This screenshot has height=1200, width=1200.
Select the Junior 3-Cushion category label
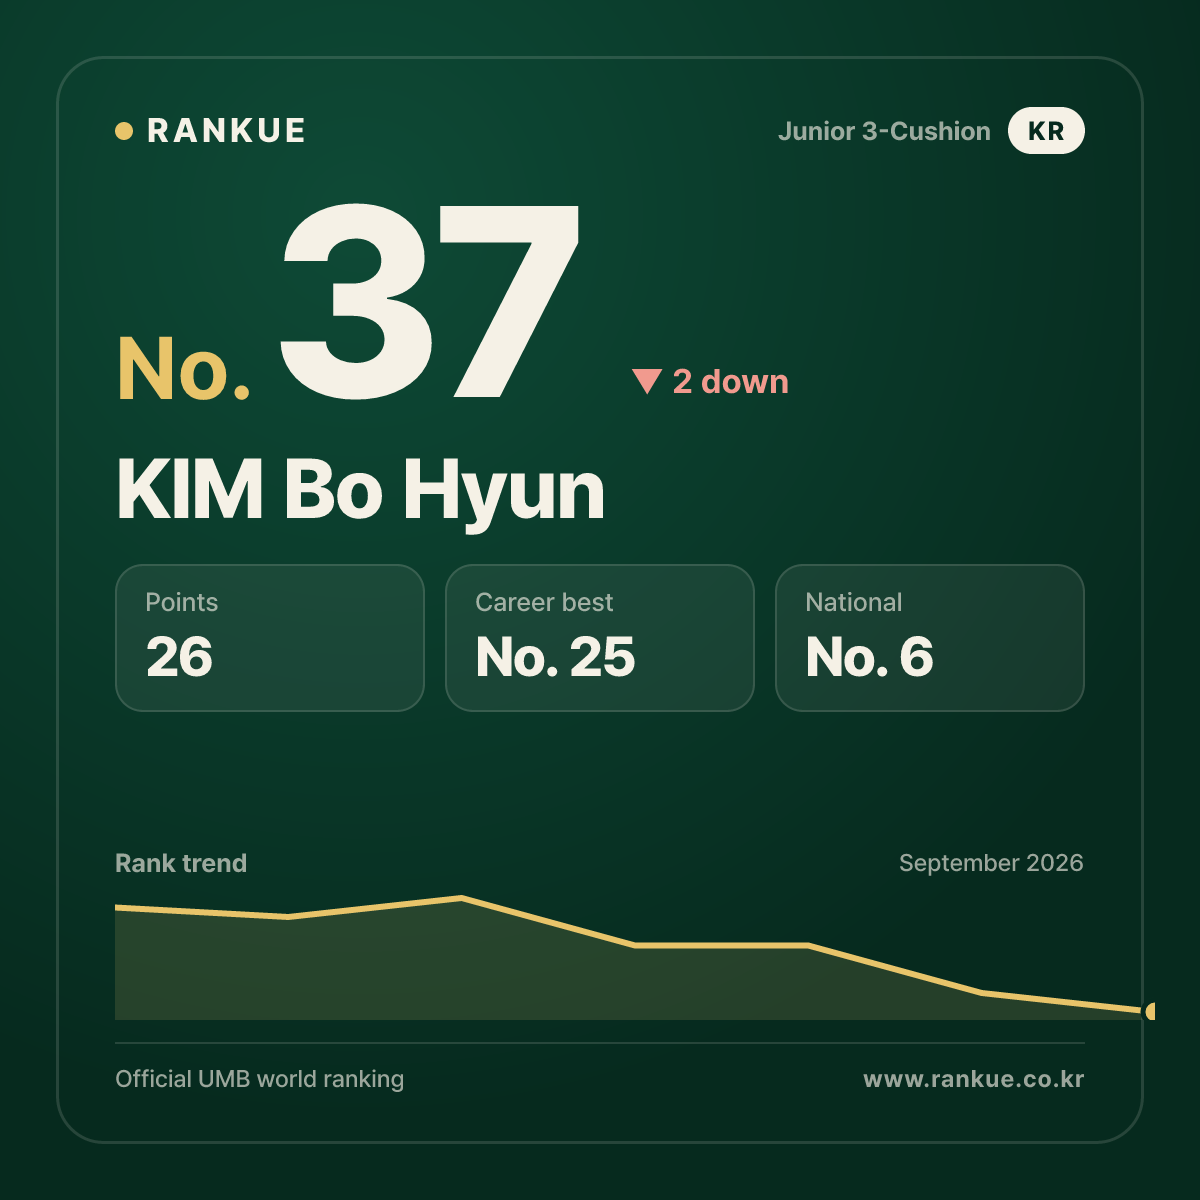click(884, 131)
